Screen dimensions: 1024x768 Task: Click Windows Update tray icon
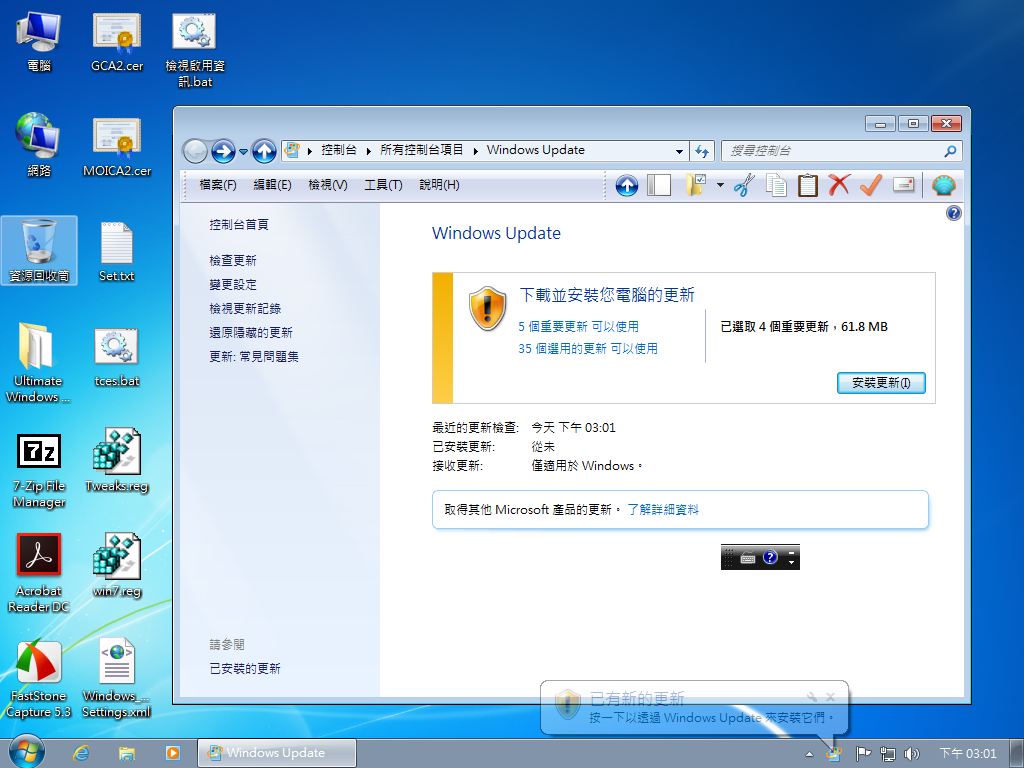(833, 754)
